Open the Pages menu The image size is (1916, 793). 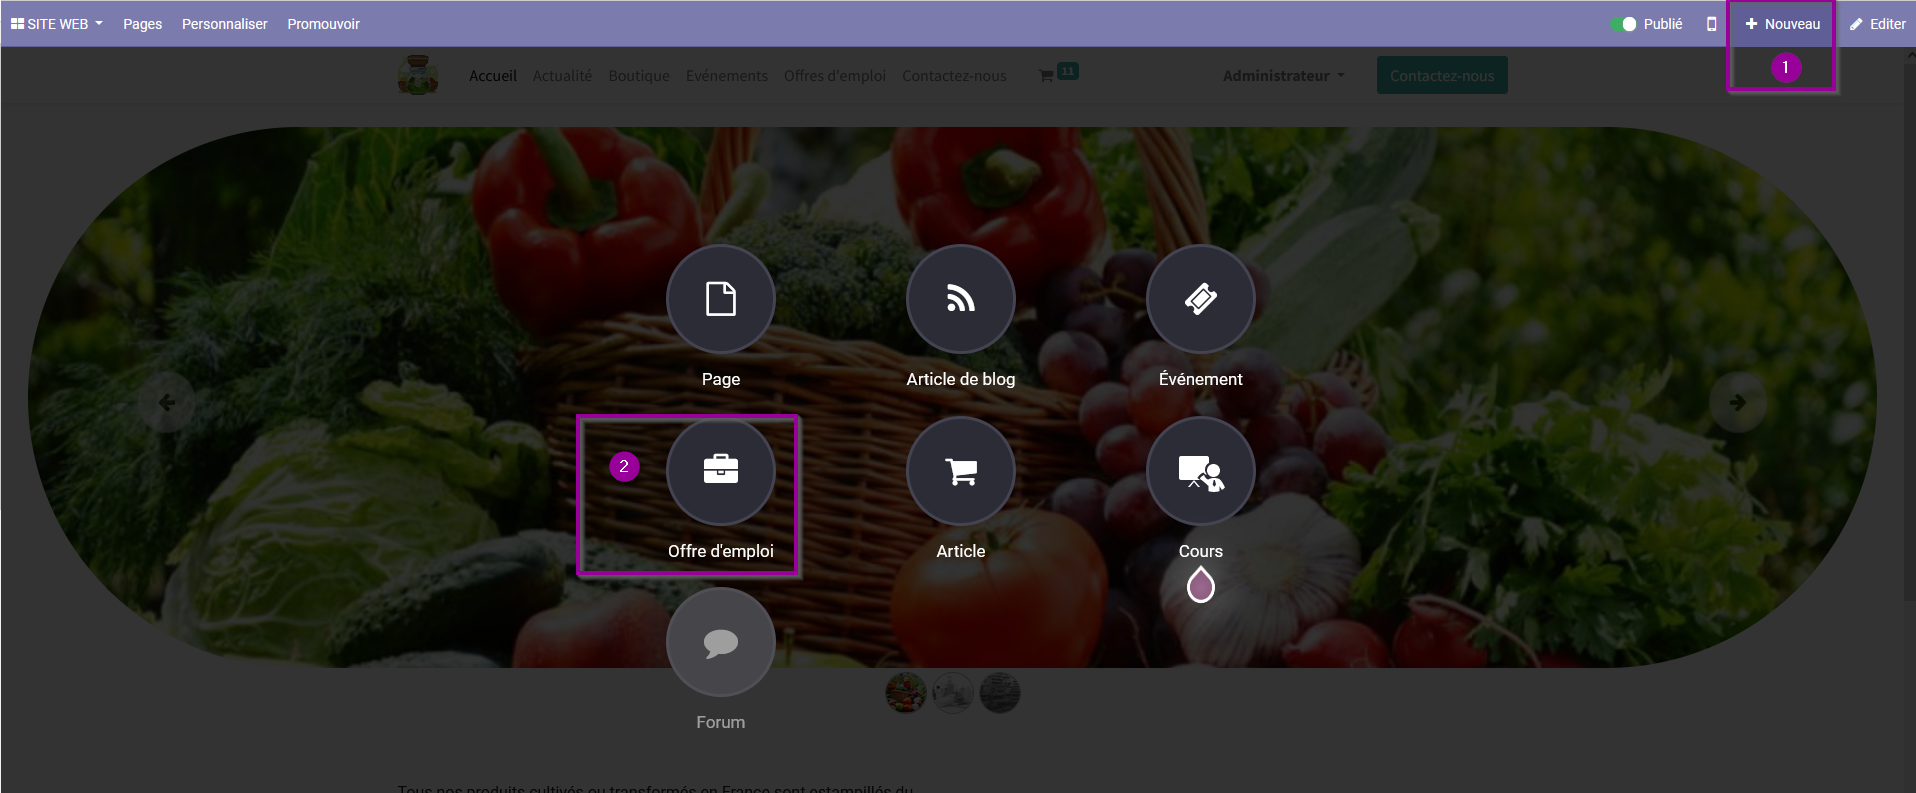[x=142, y=24]
